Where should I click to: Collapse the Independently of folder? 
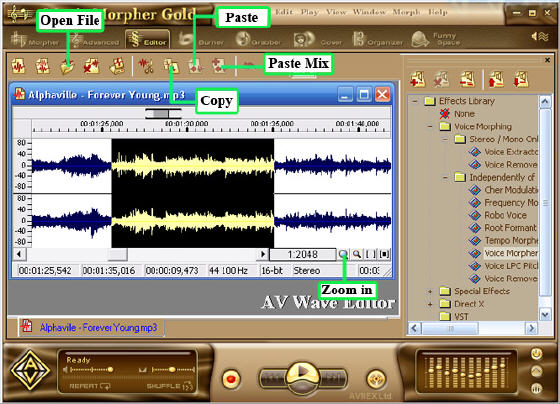[x=445, y=177]
